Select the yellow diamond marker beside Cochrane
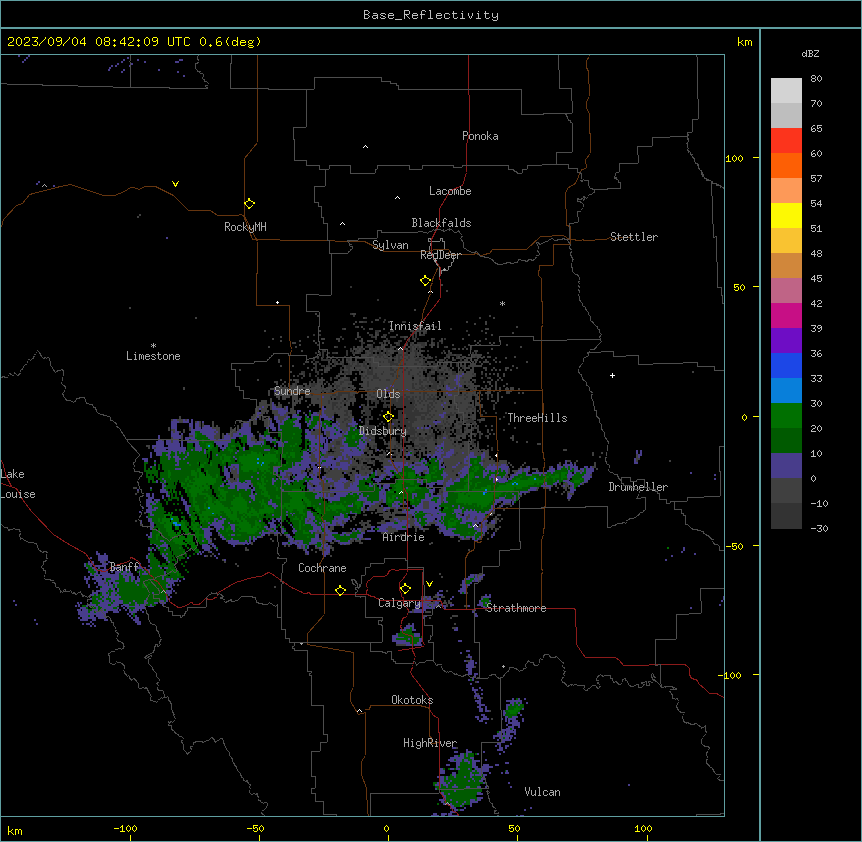This screenshot has width=862, height=842. (x=340, y=590)
